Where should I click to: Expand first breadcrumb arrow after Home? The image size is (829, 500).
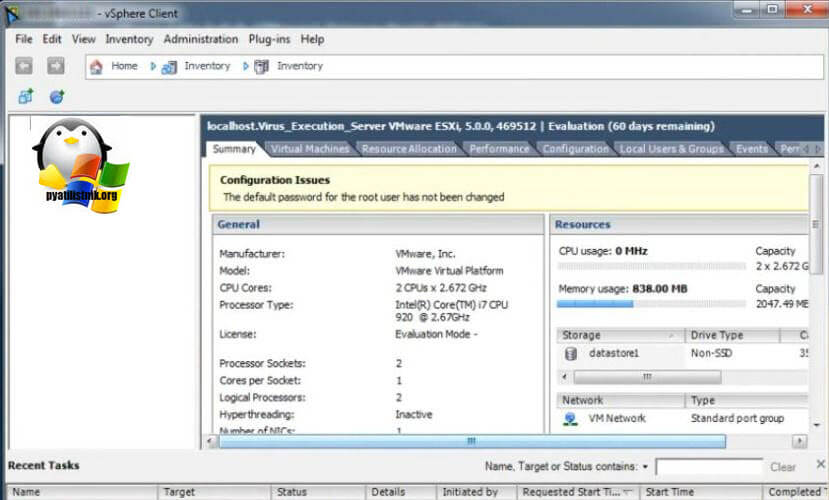[153, 66]
